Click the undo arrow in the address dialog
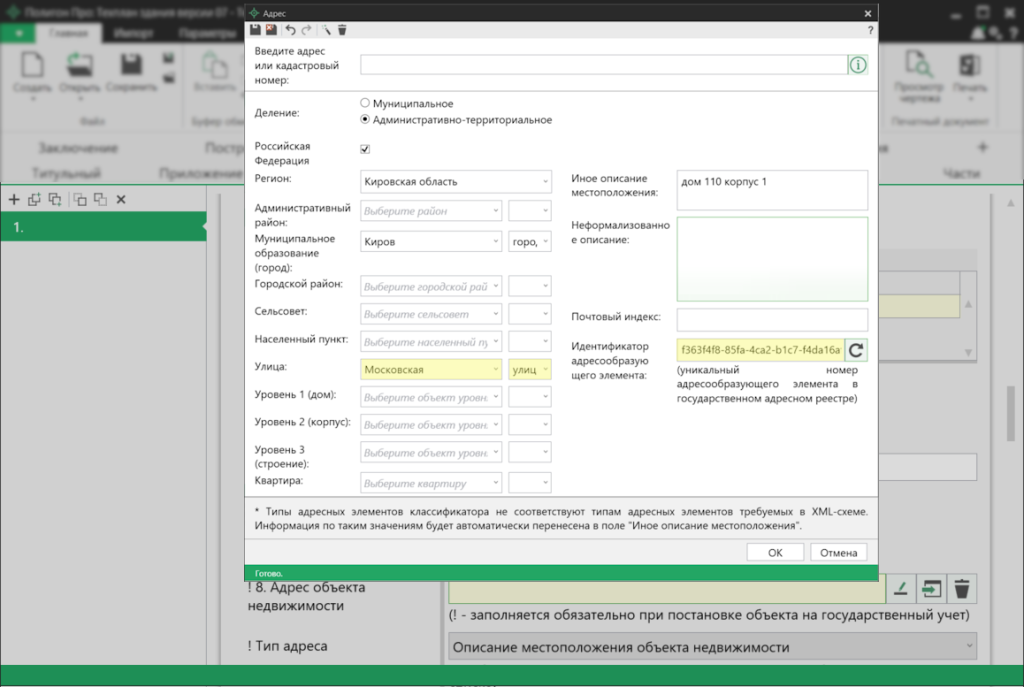 [x=291, y=31]
